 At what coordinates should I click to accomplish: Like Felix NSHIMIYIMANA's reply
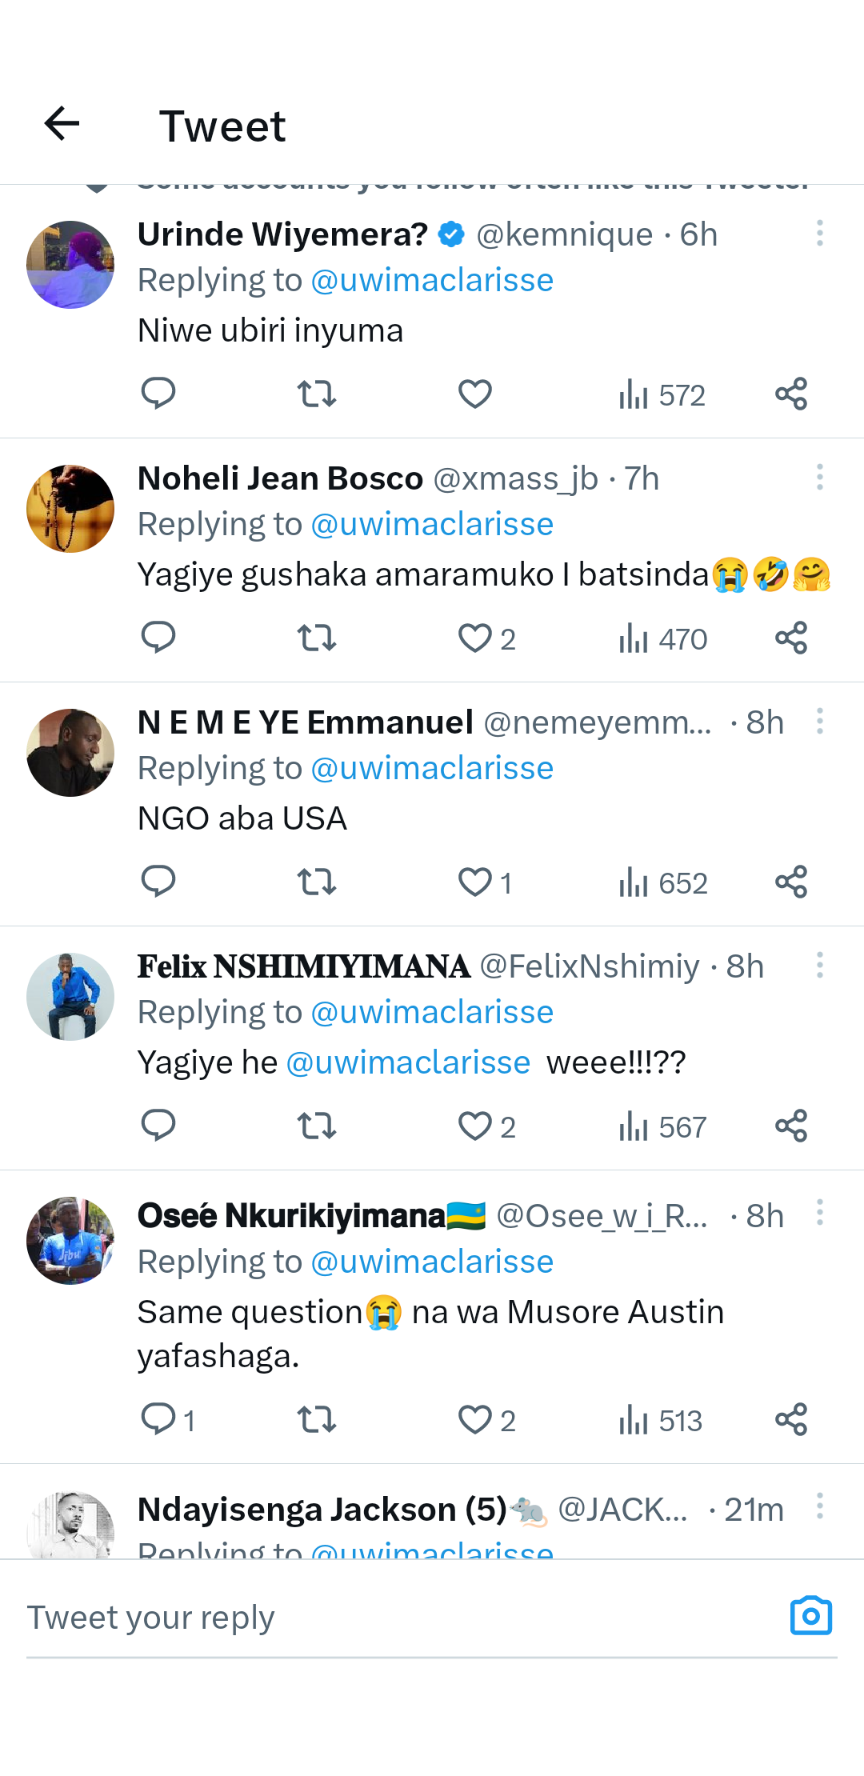(x=486, y=1127)
